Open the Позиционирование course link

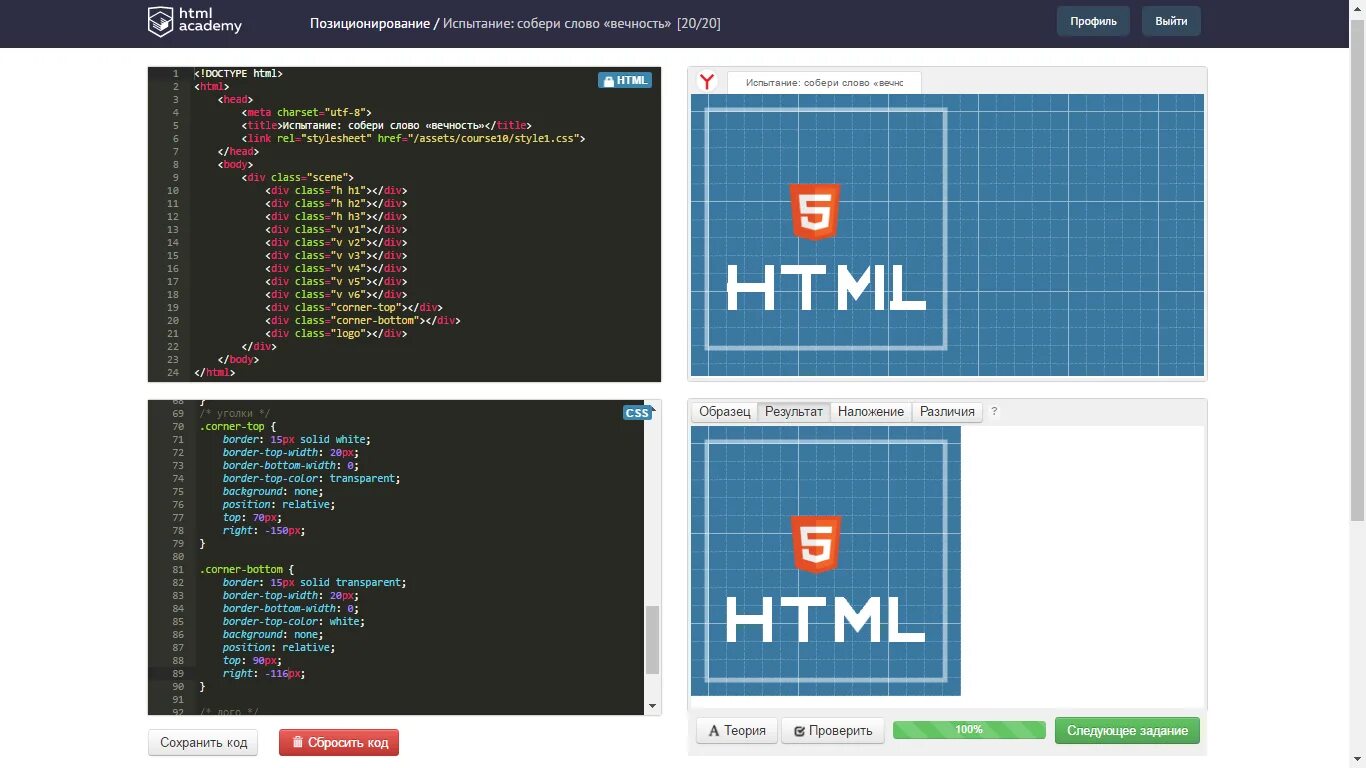(x=369, y=23)
